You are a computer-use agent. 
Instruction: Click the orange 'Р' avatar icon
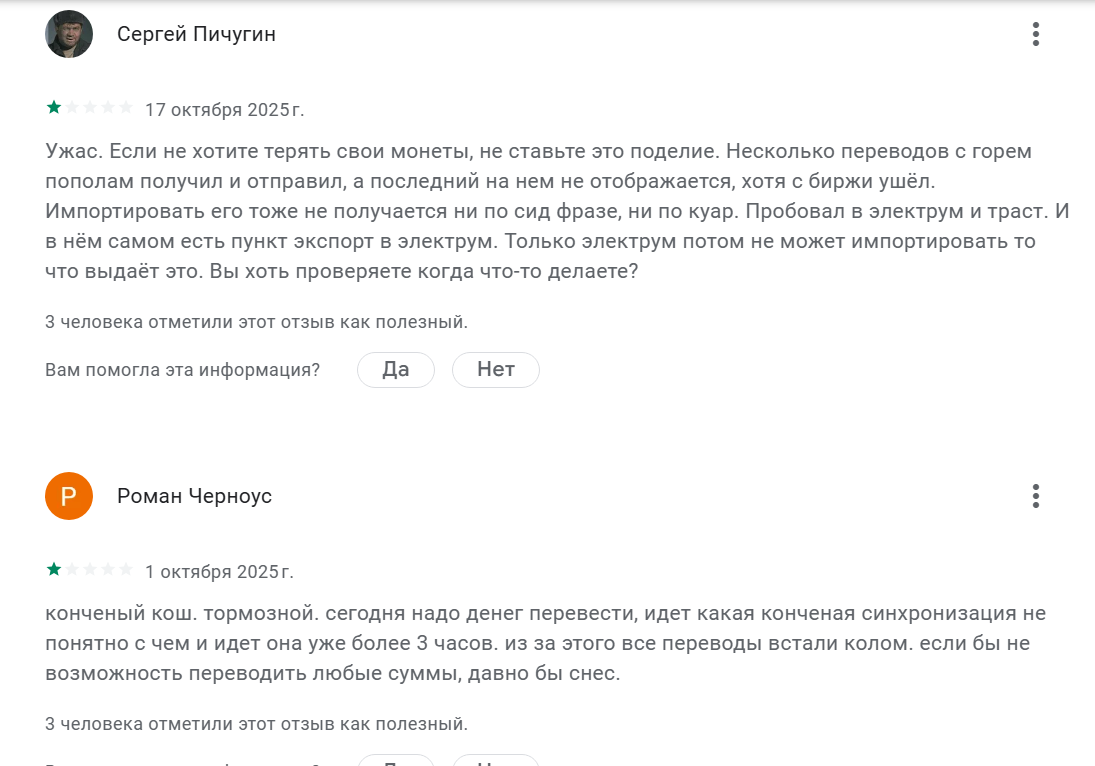tap(69, 496)
